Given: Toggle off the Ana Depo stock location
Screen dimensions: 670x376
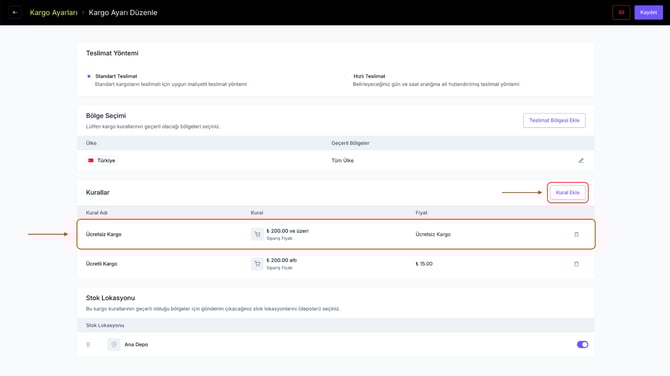Looking at the screenshot, I should [582, 344].
